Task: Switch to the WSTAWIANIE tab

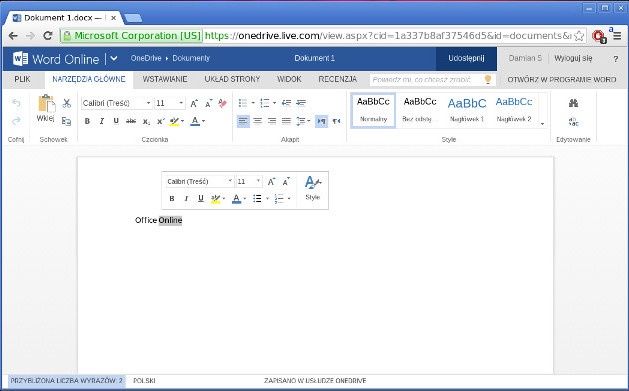Action: coord(165,79)
